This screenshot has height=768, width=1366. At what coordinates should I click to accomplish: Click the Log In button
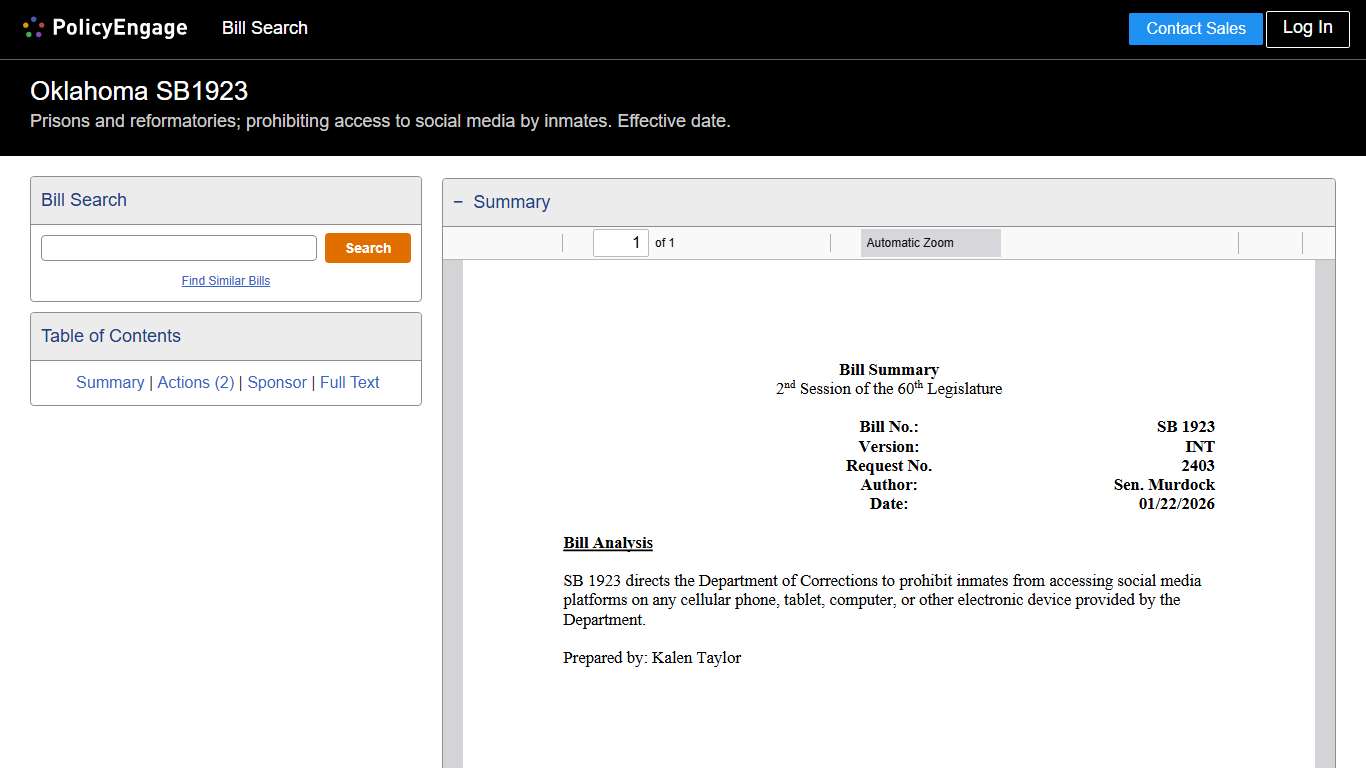tap(1307, 29)
